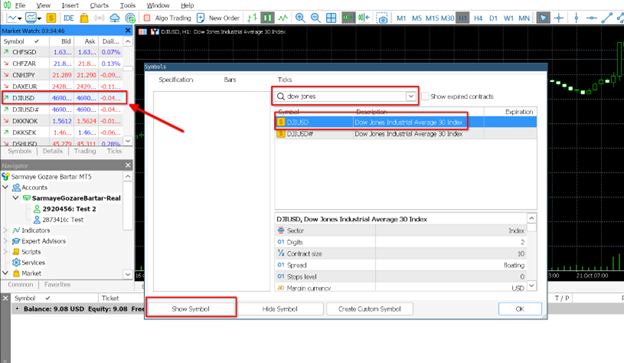
Task: Set timeframe to M15
Action: [x=432, y=18]
